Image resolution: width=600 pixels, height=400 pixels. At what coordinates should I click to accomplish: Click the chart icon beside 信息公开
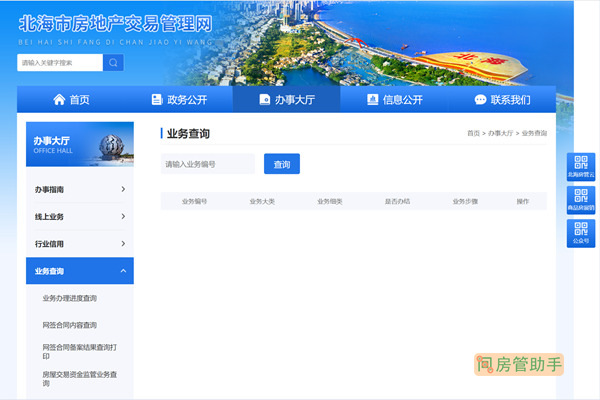point(372,100)
